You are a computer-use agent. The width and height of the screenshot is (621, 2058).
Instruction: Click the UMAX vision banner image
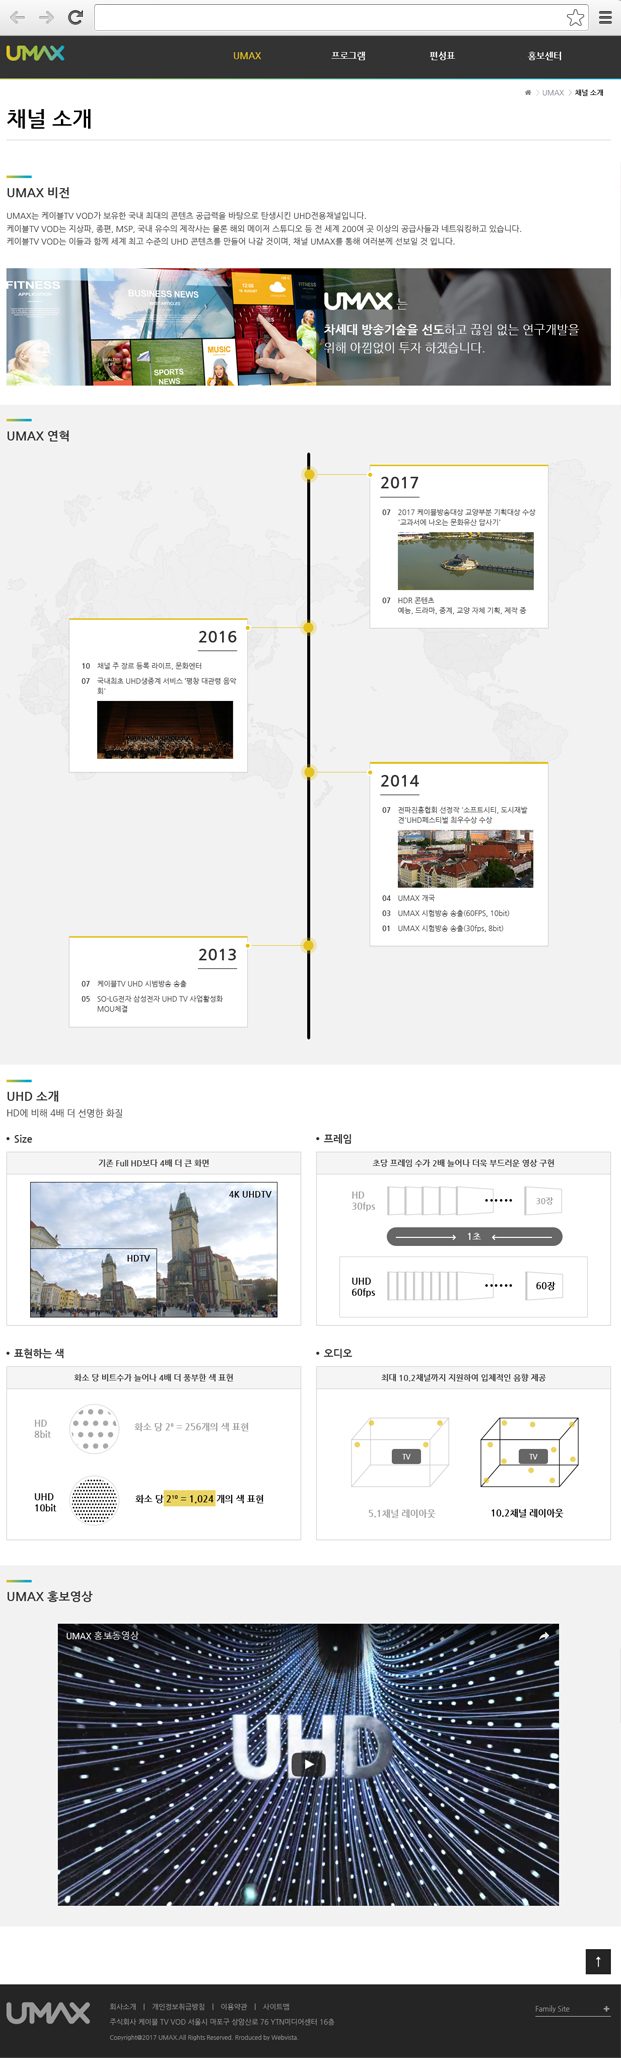pos(308,326)
